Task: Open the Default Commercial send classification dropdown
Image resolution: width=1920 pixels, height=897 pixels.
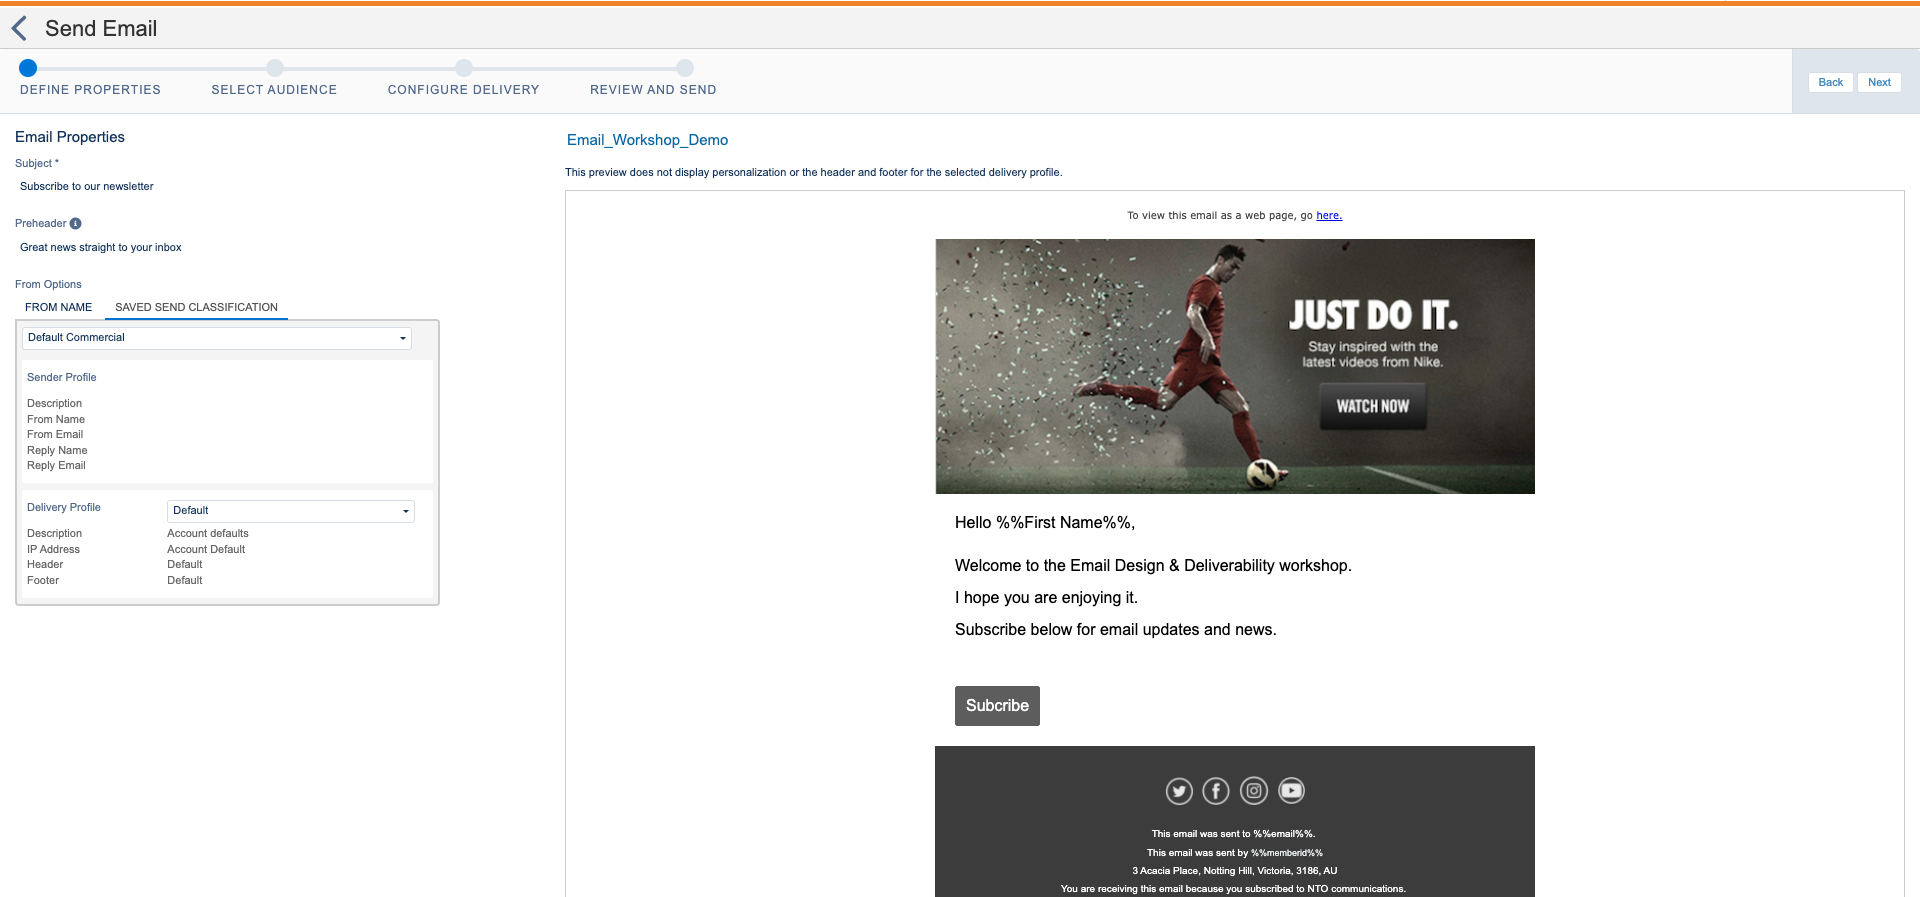Action: pyautogui.click(x=217, y=338)
